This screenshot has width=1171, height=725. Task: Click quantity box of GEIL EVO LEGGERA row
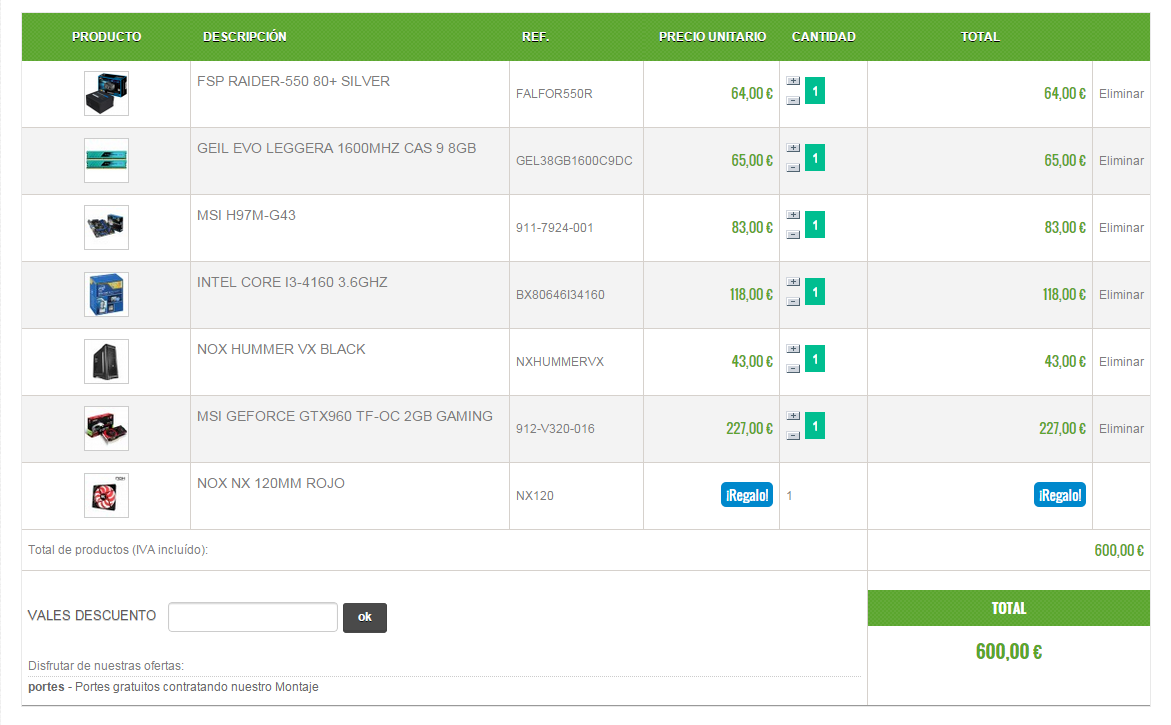coord(815,158)
